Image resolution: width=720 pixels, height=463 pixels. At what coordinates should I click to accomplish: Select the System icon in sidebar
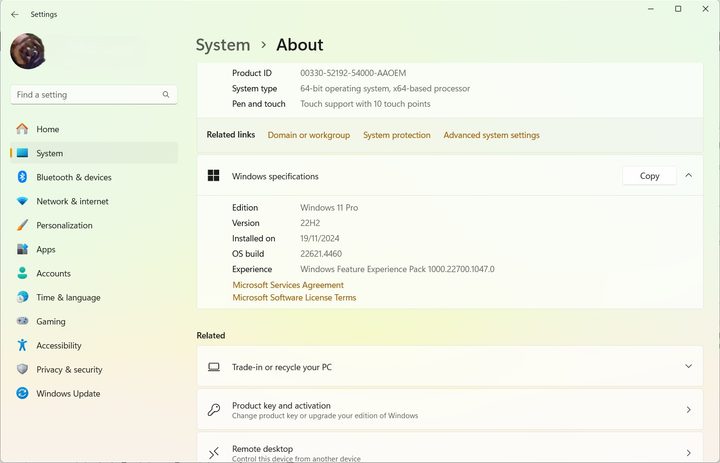point(22,153)
